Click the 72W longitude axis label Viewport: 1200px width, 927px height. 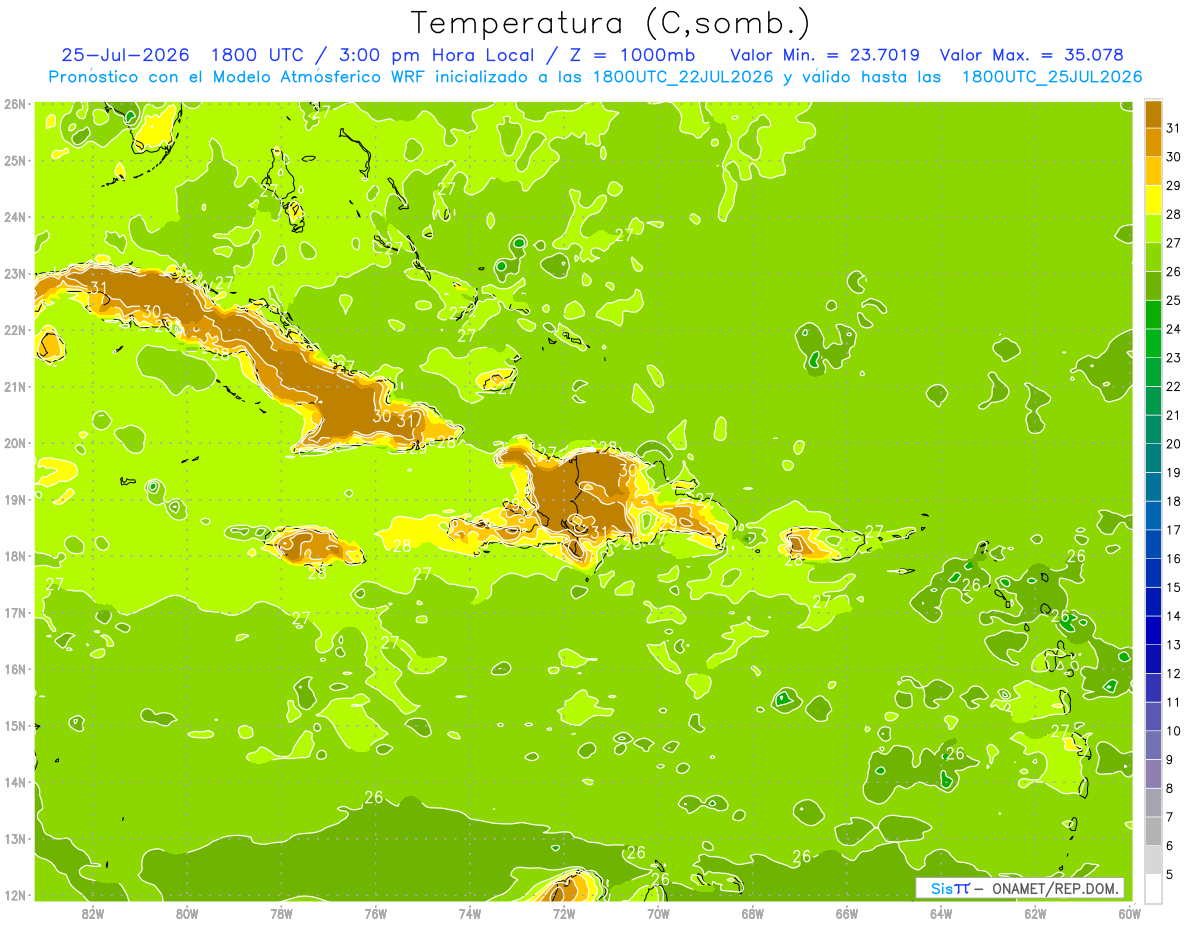point(564,914)
